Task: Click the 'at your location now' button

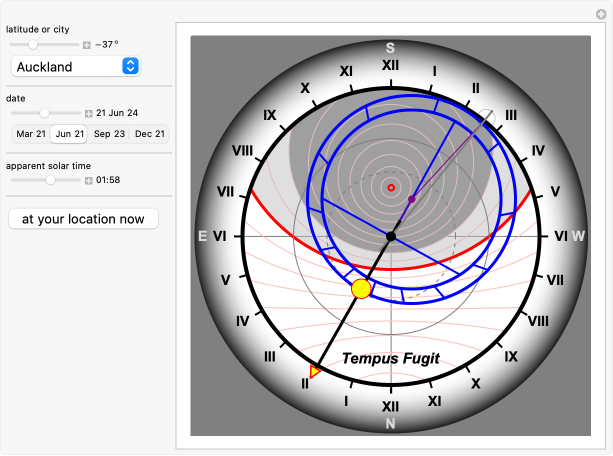Action: [83, 218]
